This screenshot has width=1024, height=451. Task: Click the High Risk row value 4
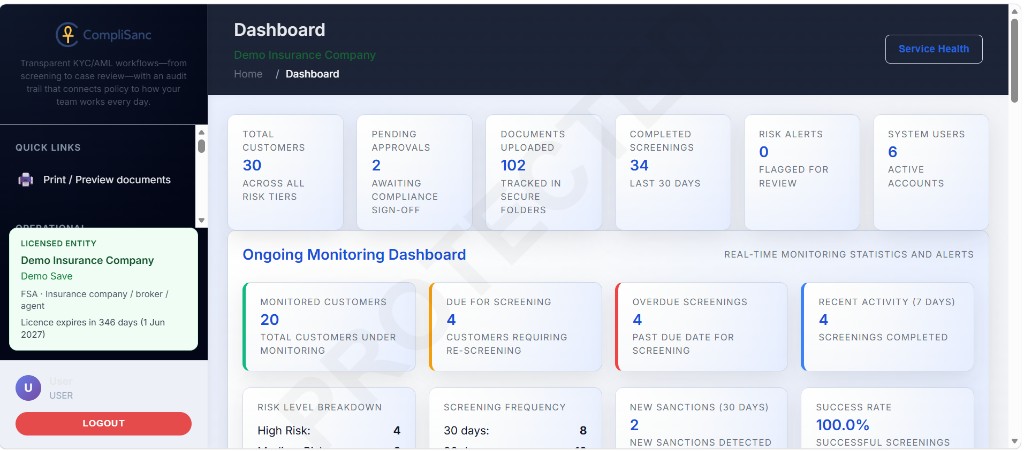tap(397, 431)
